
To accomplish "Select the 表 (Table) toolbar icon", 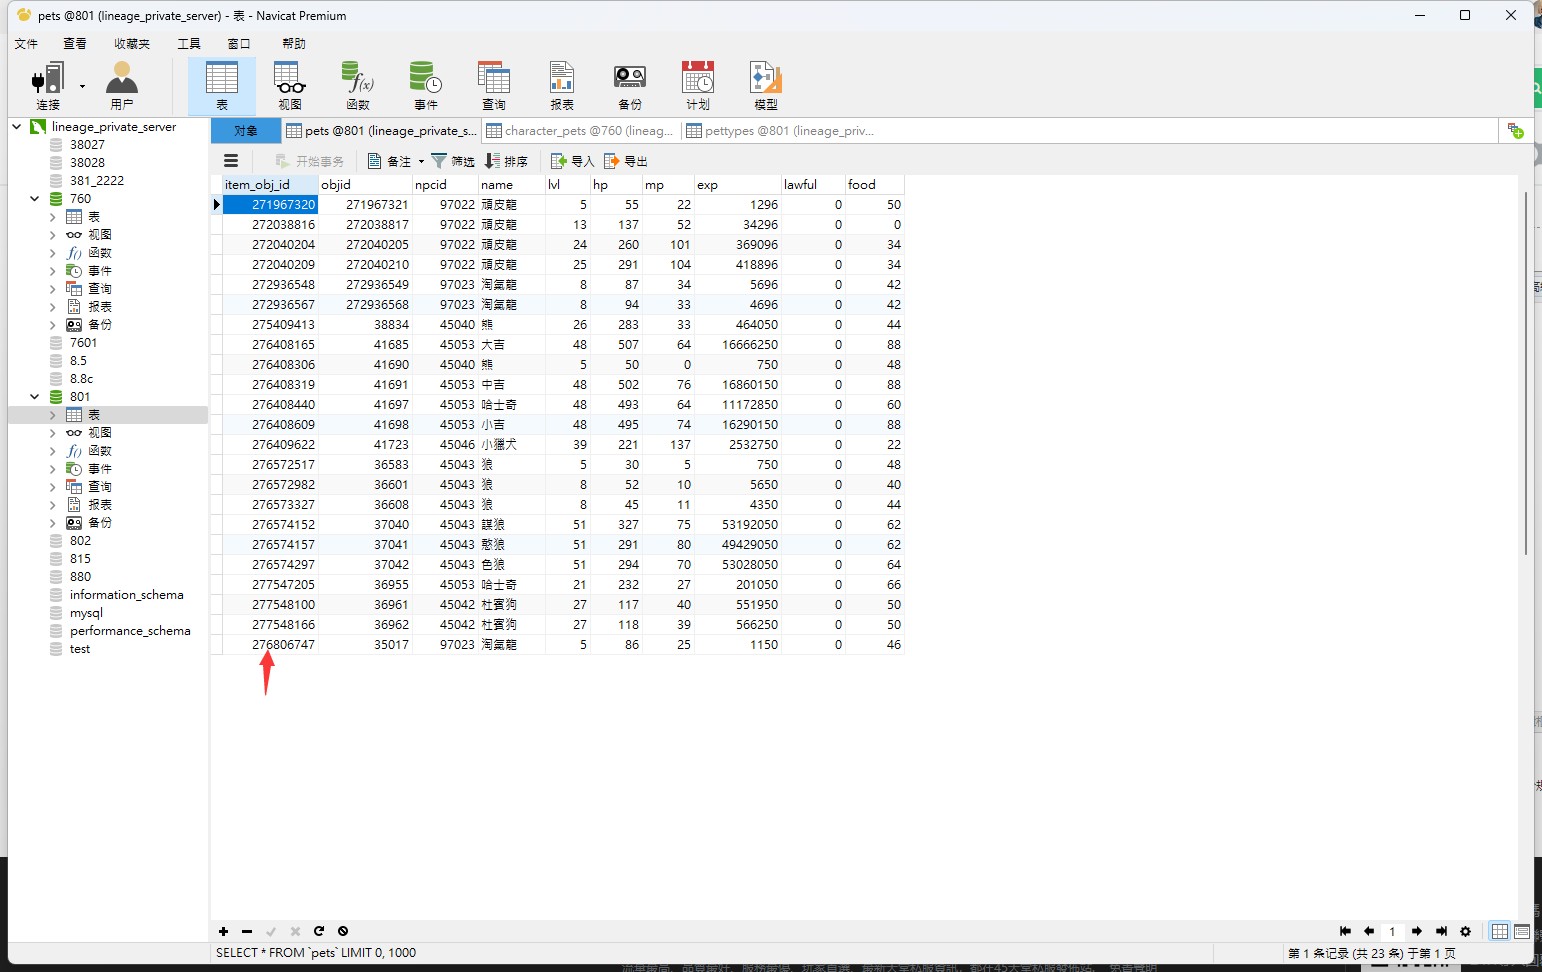I will coord(222,85).
